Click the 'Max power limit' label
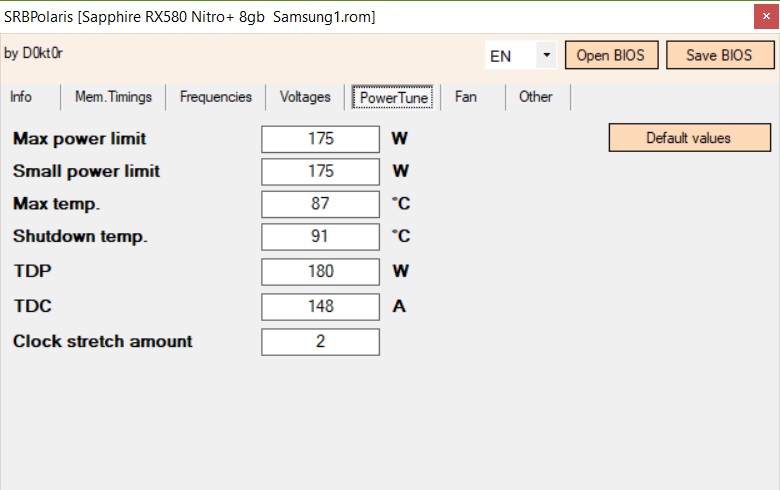 pos(80,139)
